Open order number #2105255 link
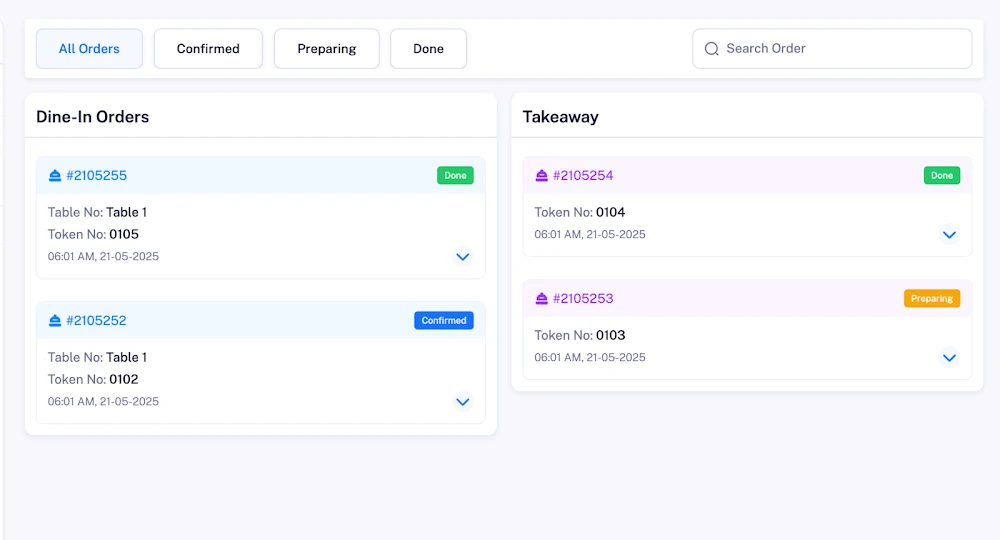1000x540 pixels. click(96, 175)
